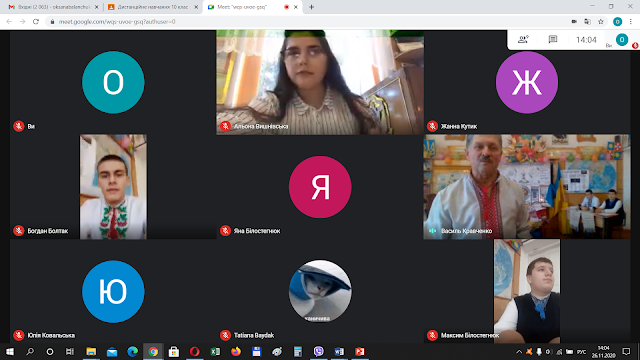Open the Chrome three-dot menu
This screenshot has width=640, height=360.
click(631, 22)
